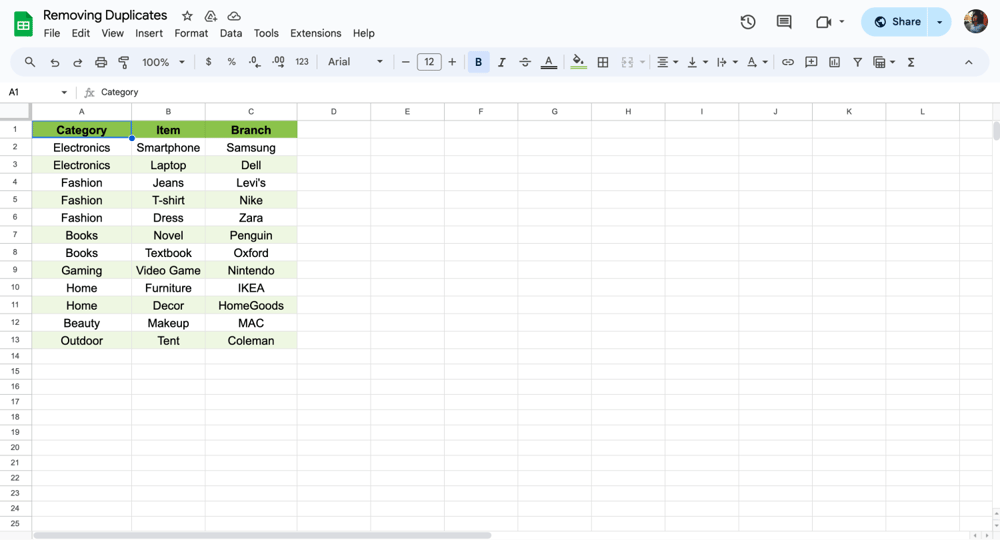
Task: Toggle italic formatting
Action: [x=502, y=62]
